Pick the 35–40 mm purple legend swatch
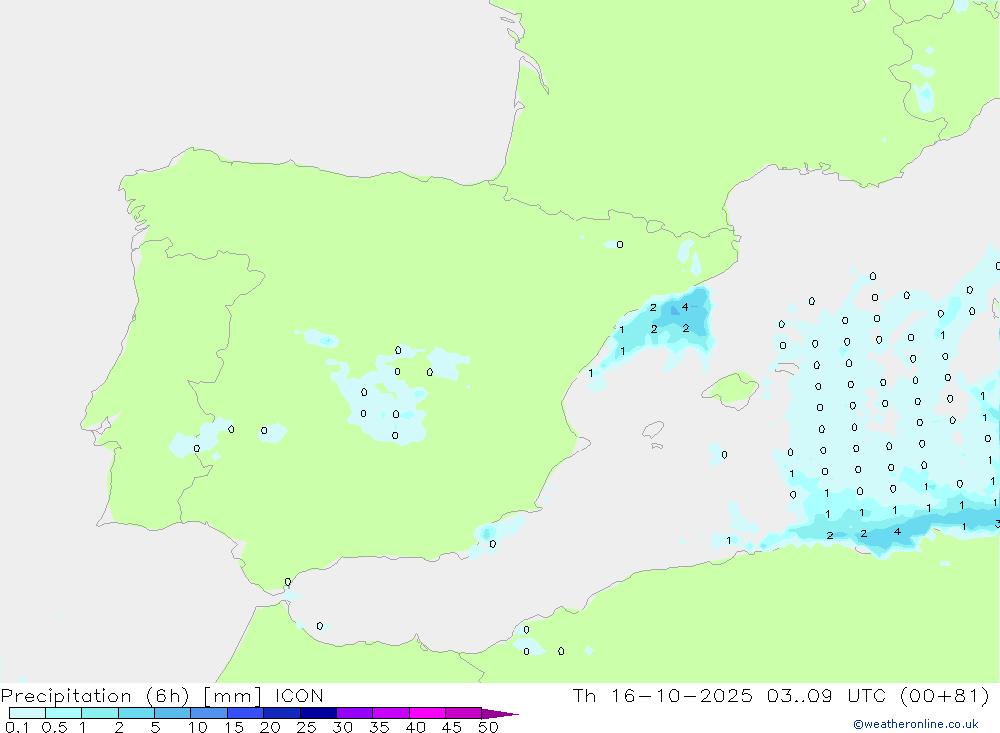Viewport: 1000px width, 733px height. (x=391, y=713)
